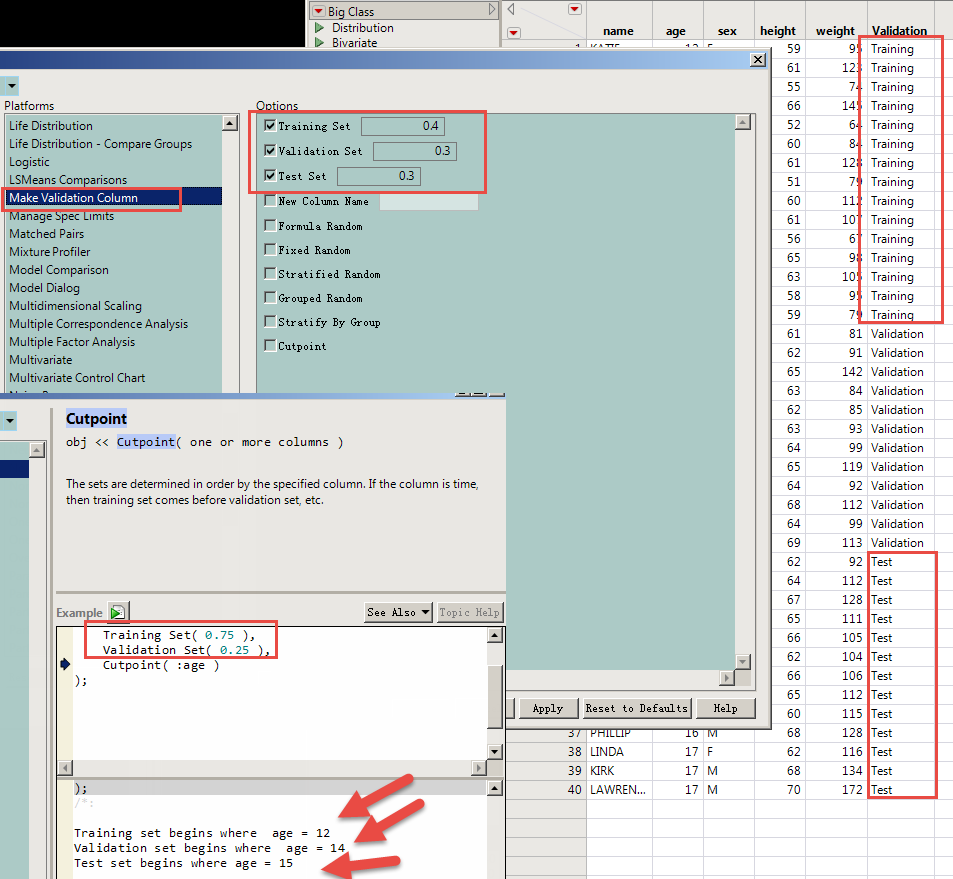Collapse Big Class panel with right arrow
This screenshot has height=879, width=953.
[x=492, y=9]
